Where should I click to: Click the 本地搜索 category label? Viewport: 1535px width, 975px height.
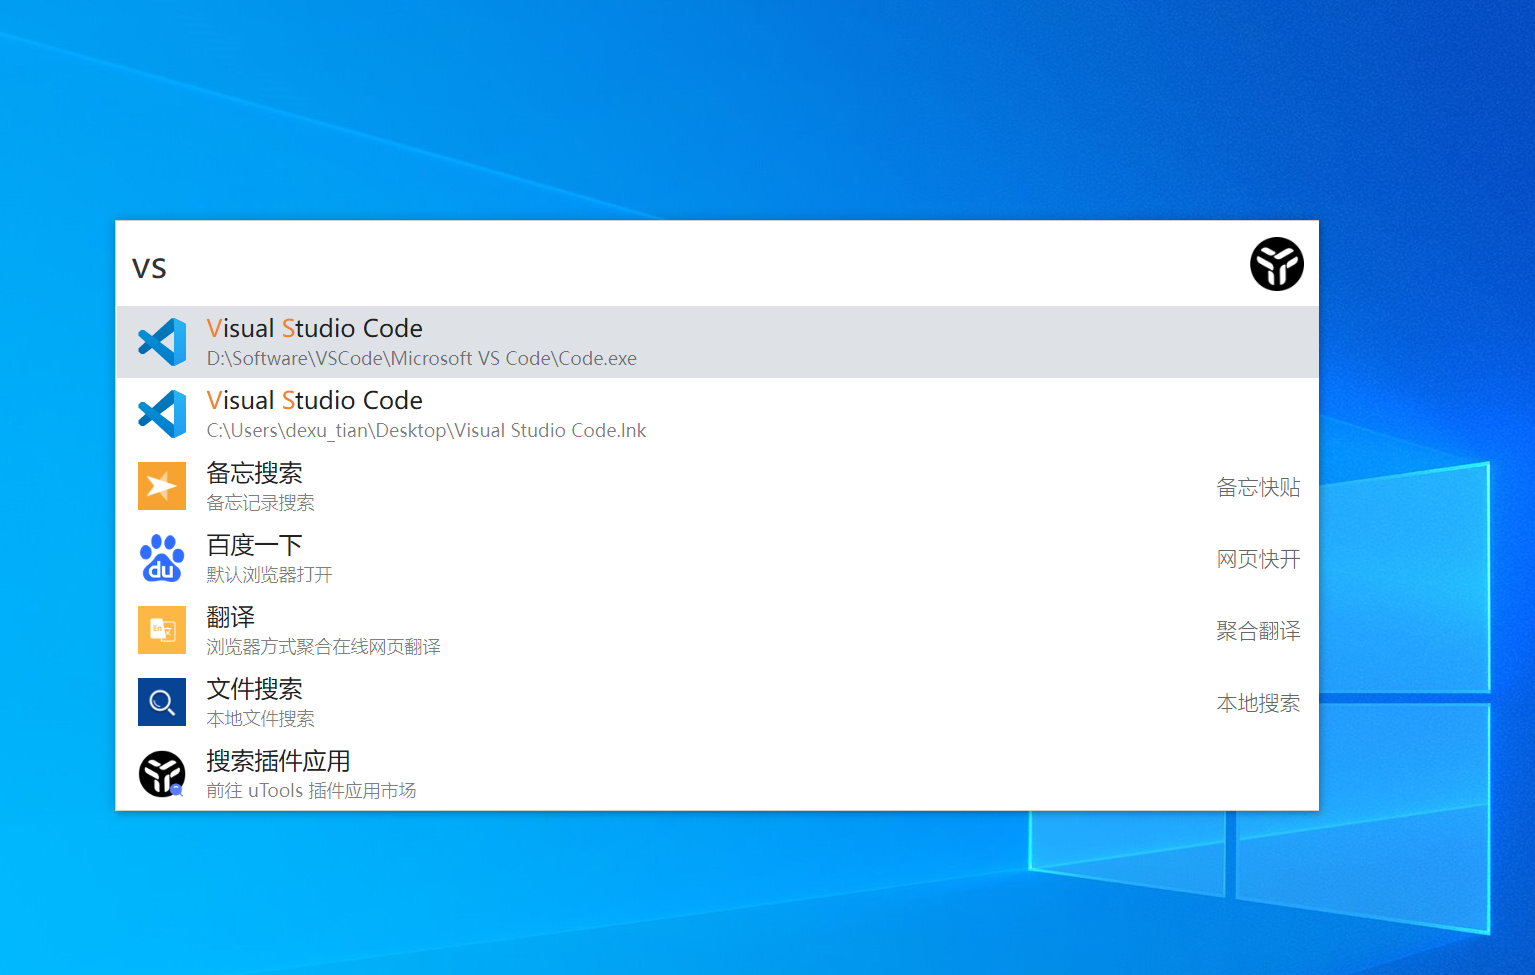coord(1258,703)
